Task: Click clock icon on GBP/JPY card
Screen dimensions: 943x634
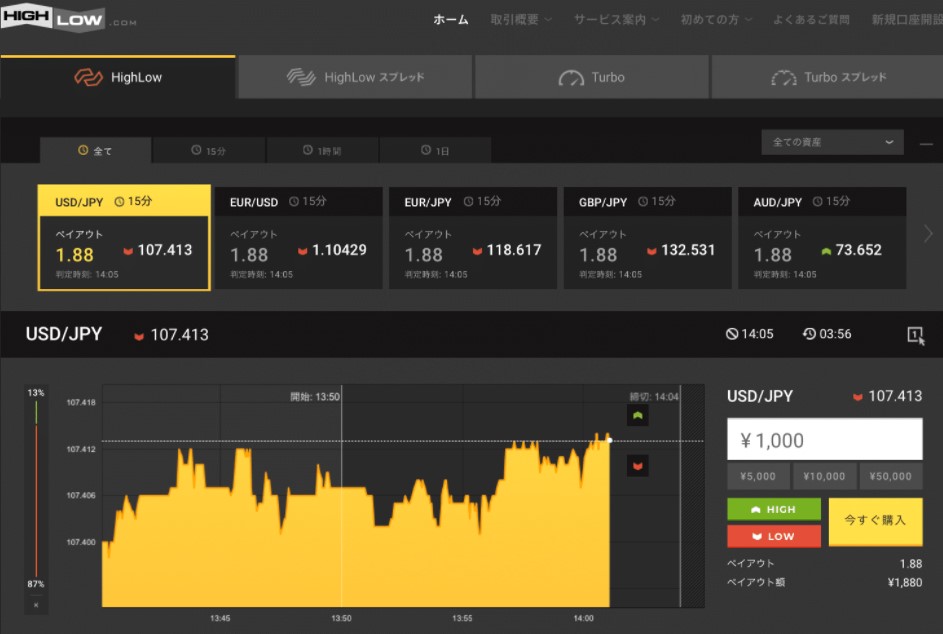Action: pyautogui.click(x=642, y=202)
